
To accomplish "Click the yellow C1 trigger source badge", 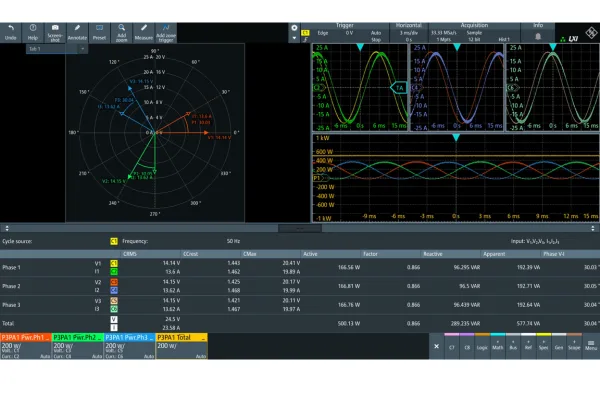I will click(x=305, y=33).
